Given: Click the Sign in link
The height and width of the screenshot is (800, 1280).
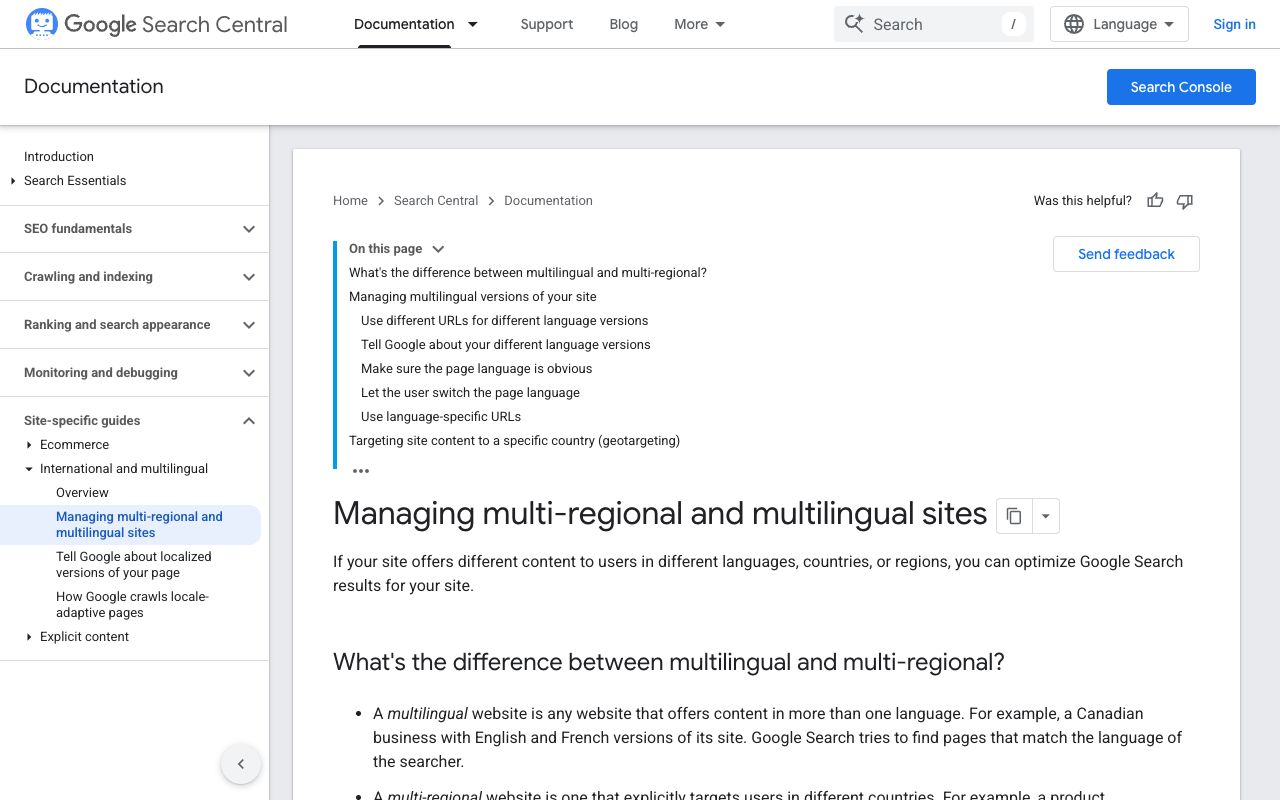Looking at the screenshot, I should [1234, 24].
